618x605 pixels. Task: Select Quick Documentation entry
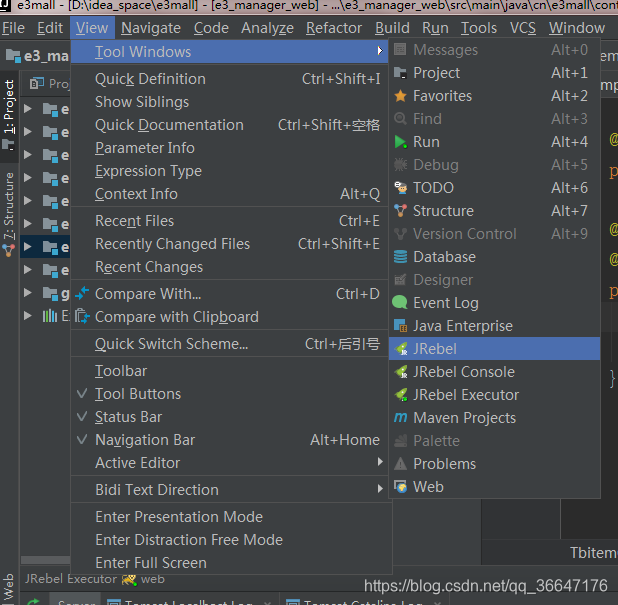click(229, 125)
